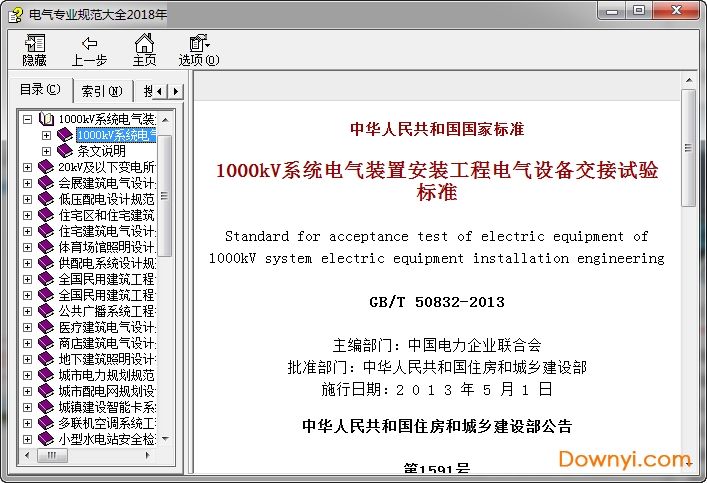Expand the 条文说明 tree node
The height and width of the screenshot is (483, 707).
click(46, 151)
